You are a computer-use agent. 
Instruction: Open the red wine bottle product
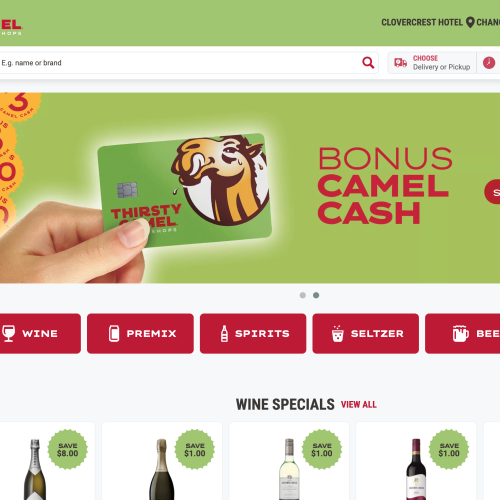tap(416, 461)
